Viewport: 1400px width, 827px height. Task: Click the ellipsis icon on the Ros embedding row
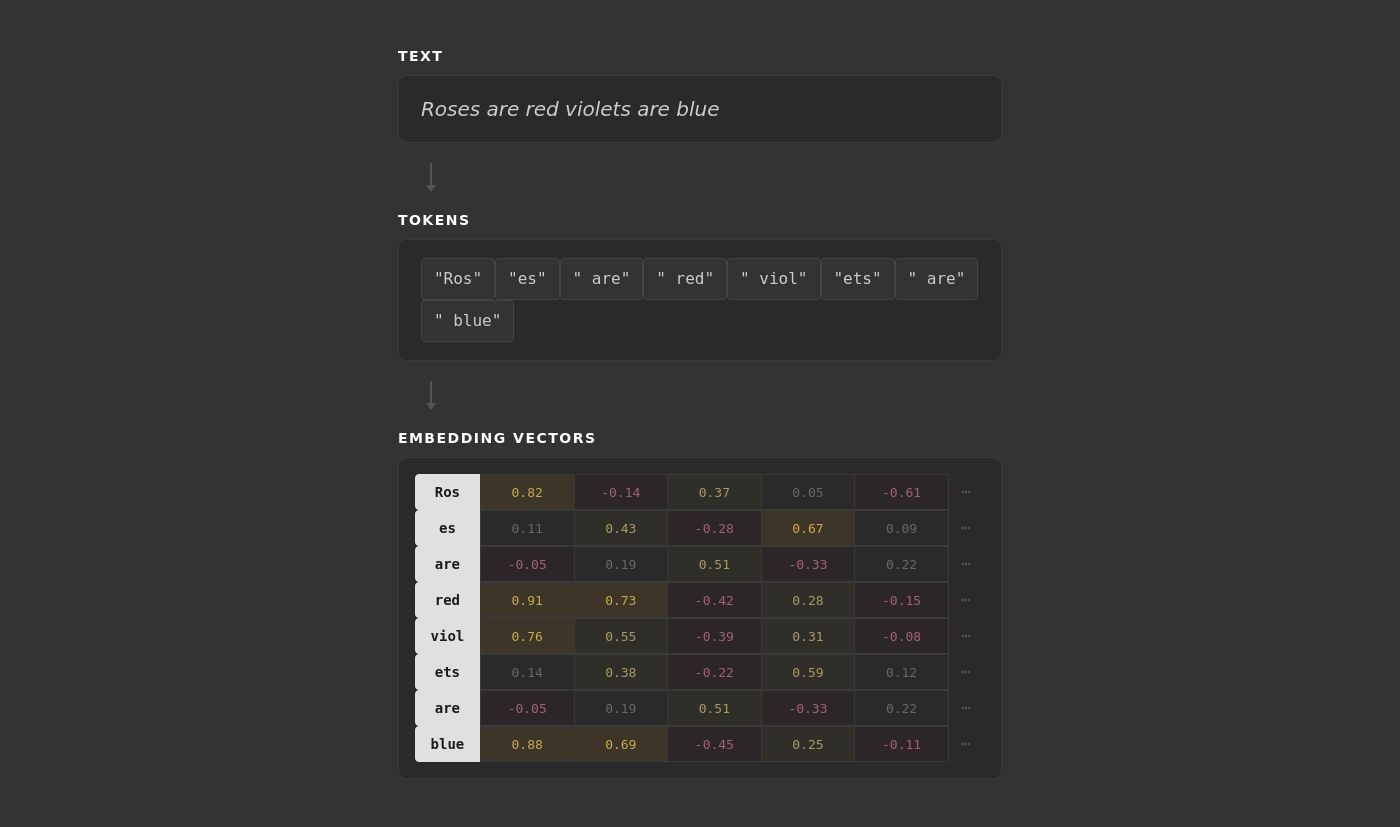point(966,492)
